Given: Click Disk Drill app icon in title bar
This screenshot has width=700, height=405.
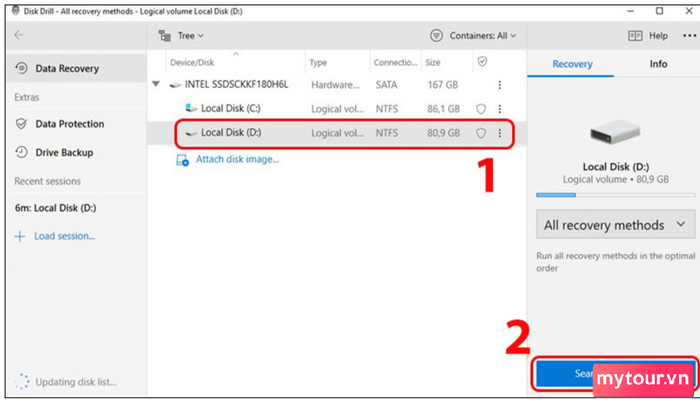Looking at the screenshot, I should [15, 11].
